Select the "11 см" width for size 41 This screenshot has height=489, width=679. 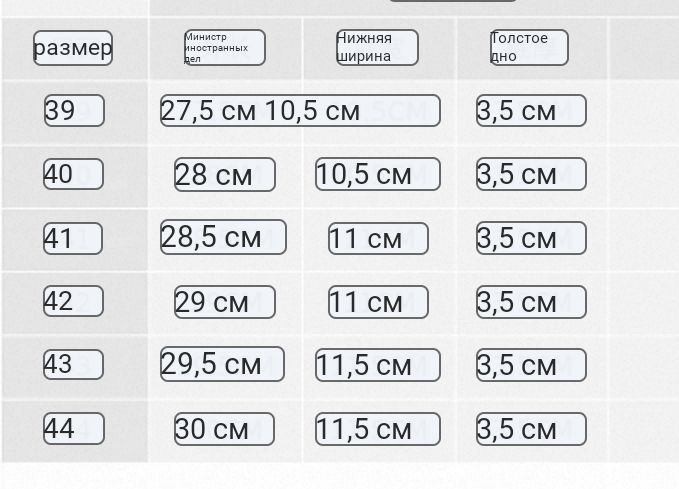(x=378, y=238)
